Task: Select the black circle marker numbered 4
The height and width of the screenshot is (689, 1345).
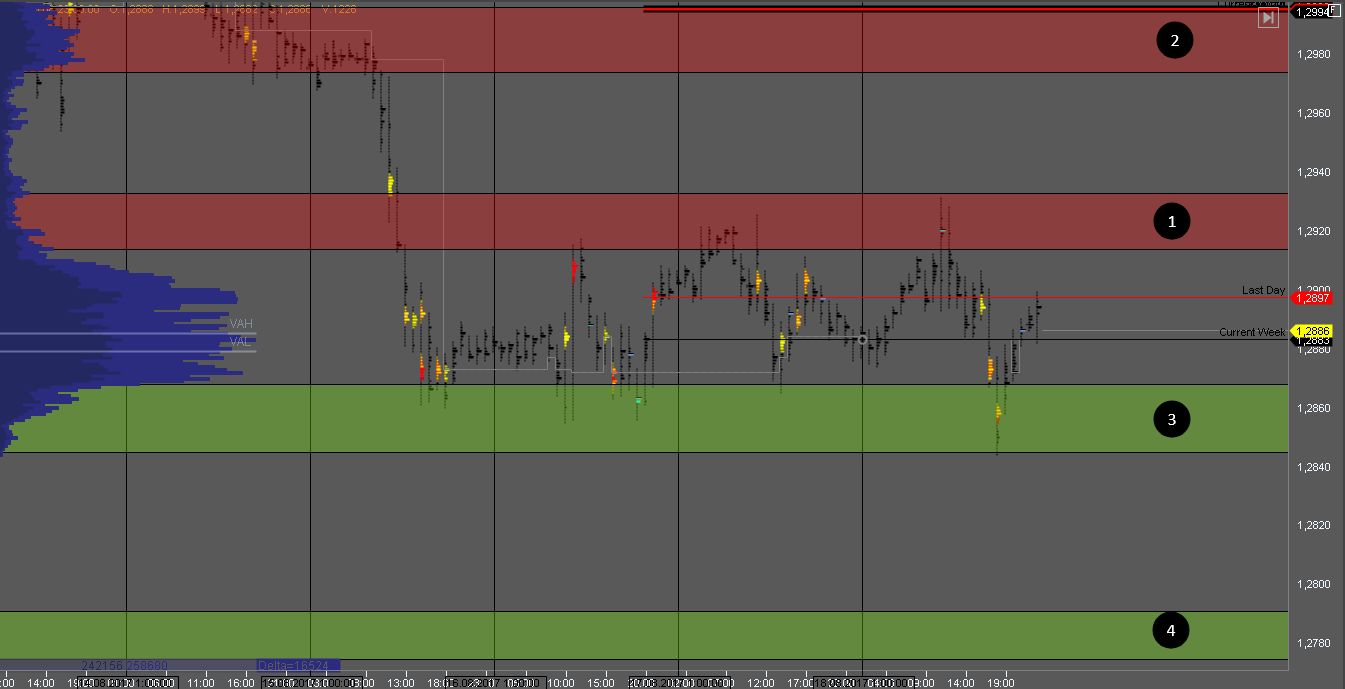Action: tap(1170, 629)
